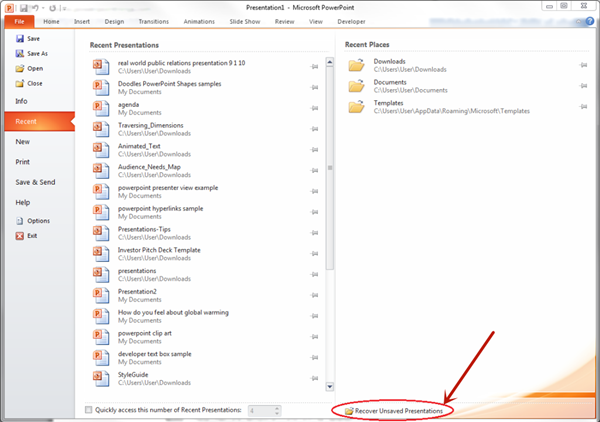
Task: Click the Traversing_Dimensions file icon
Action: pyautogui.click(x=101, y=129)
